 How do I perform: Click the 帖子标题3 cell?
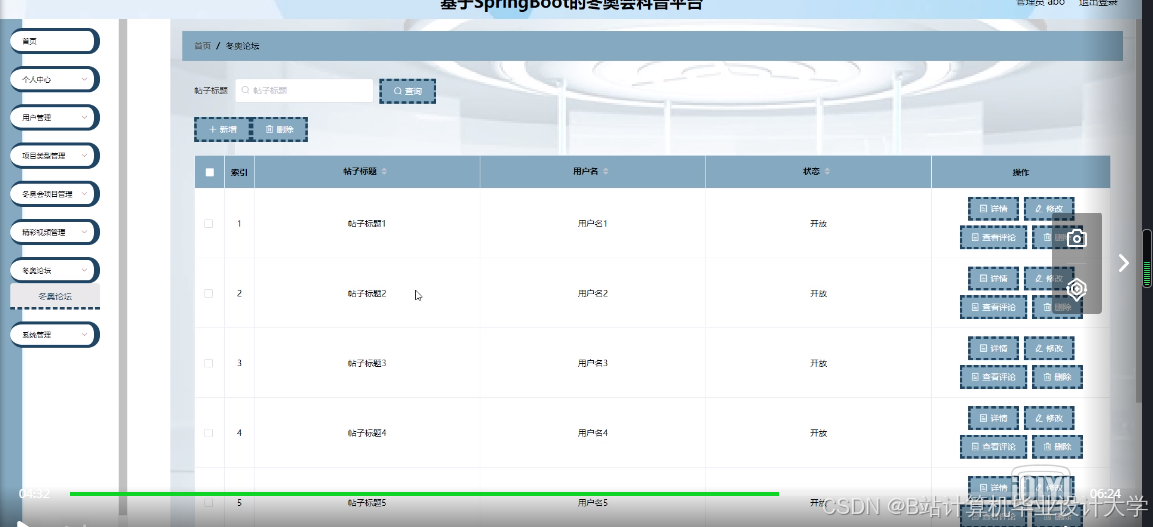[367, 363]
